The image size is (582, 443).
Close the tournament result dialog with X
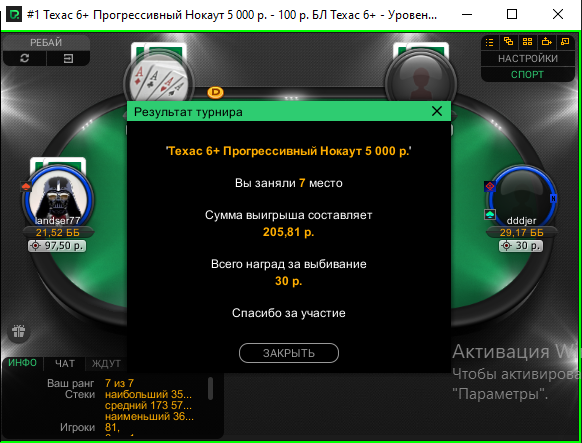click(437, 111)
